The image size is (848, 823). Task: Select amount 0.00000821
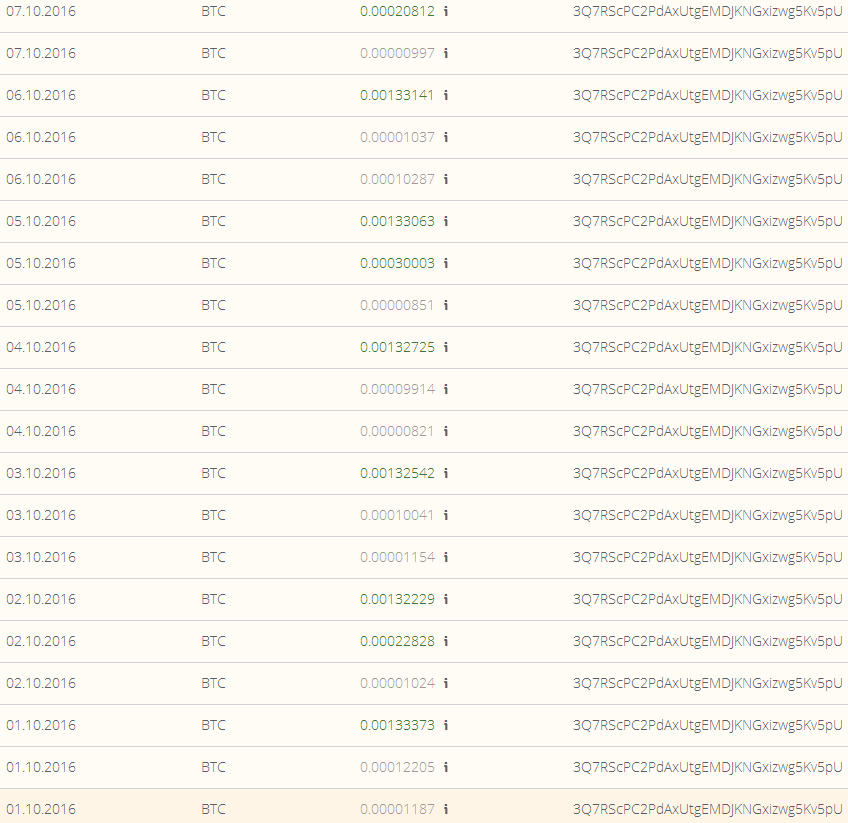tap(397, 431)
